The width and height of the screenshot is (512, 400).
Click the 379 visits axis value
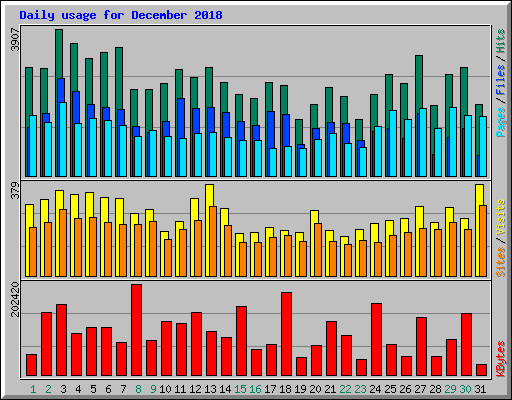[x=15, y=190]
